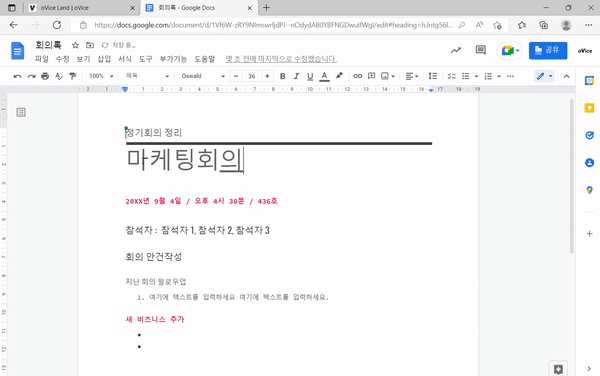
Task: Click the highlight color pen icon
Action: 339,76
